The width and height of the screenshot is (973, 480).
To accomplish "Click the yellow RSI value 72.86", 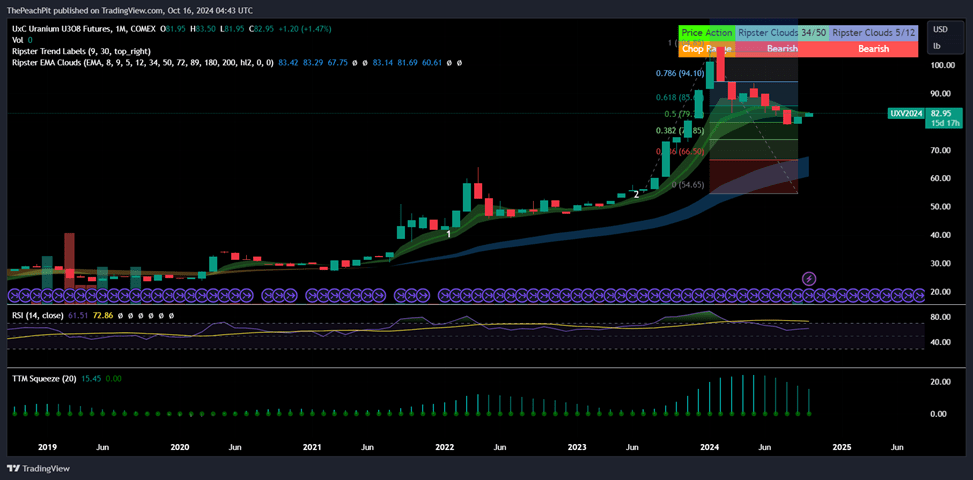I will point(101,316).
